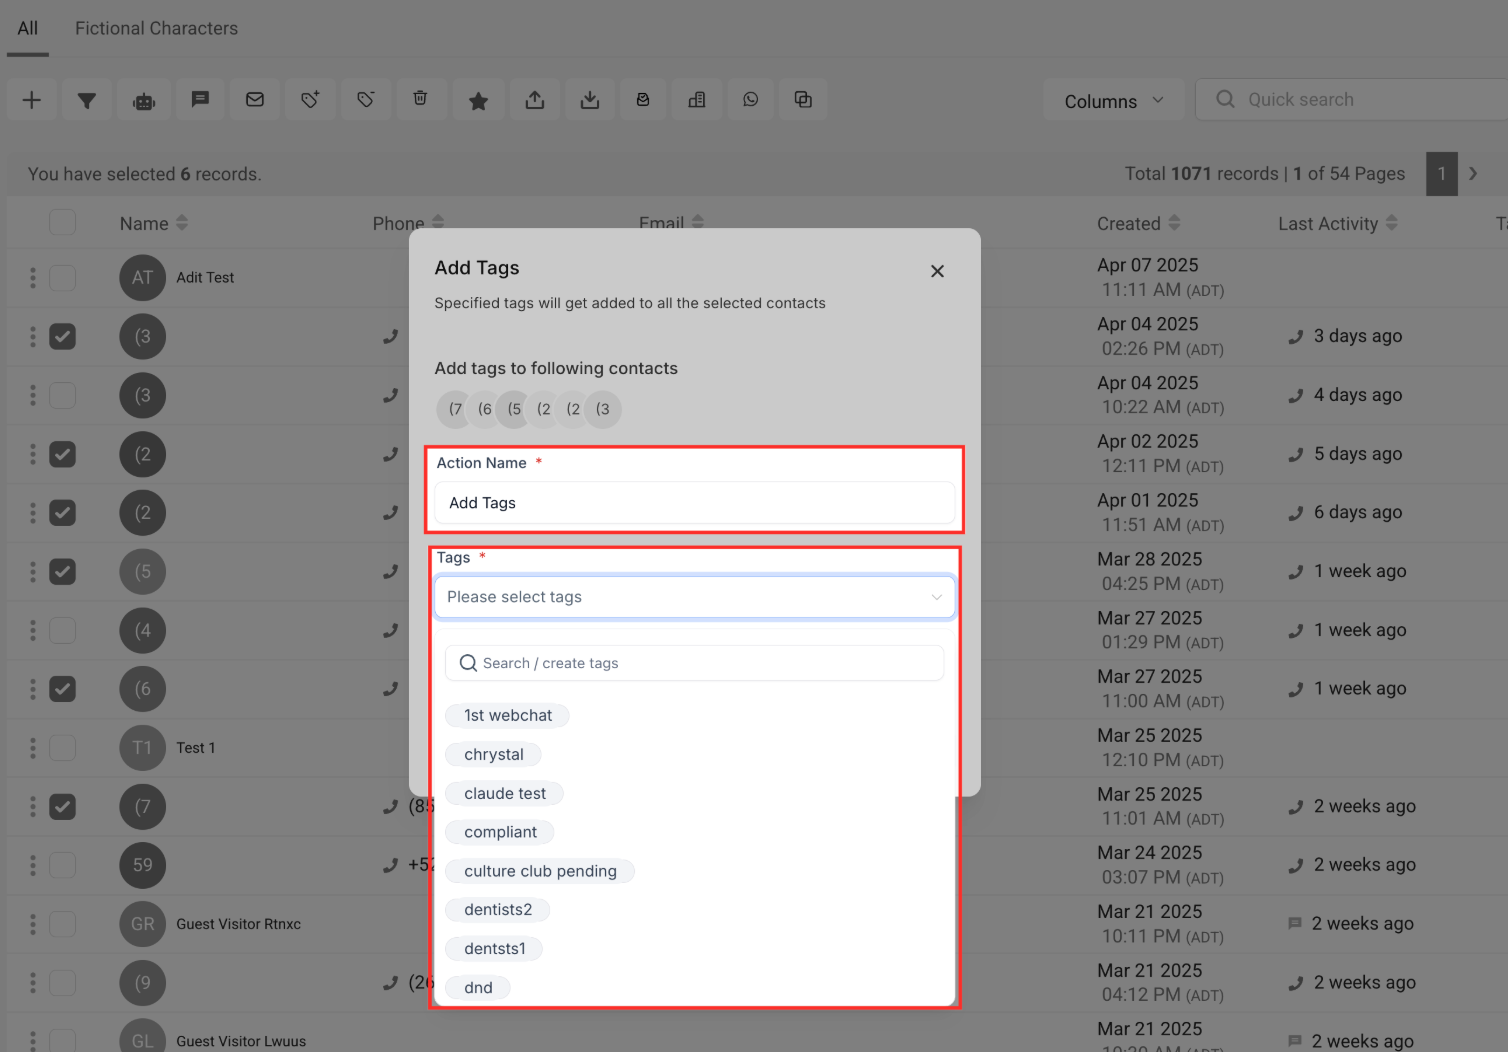Open row menu dots for Guest Visitor Rtnxc

(33, 924)
